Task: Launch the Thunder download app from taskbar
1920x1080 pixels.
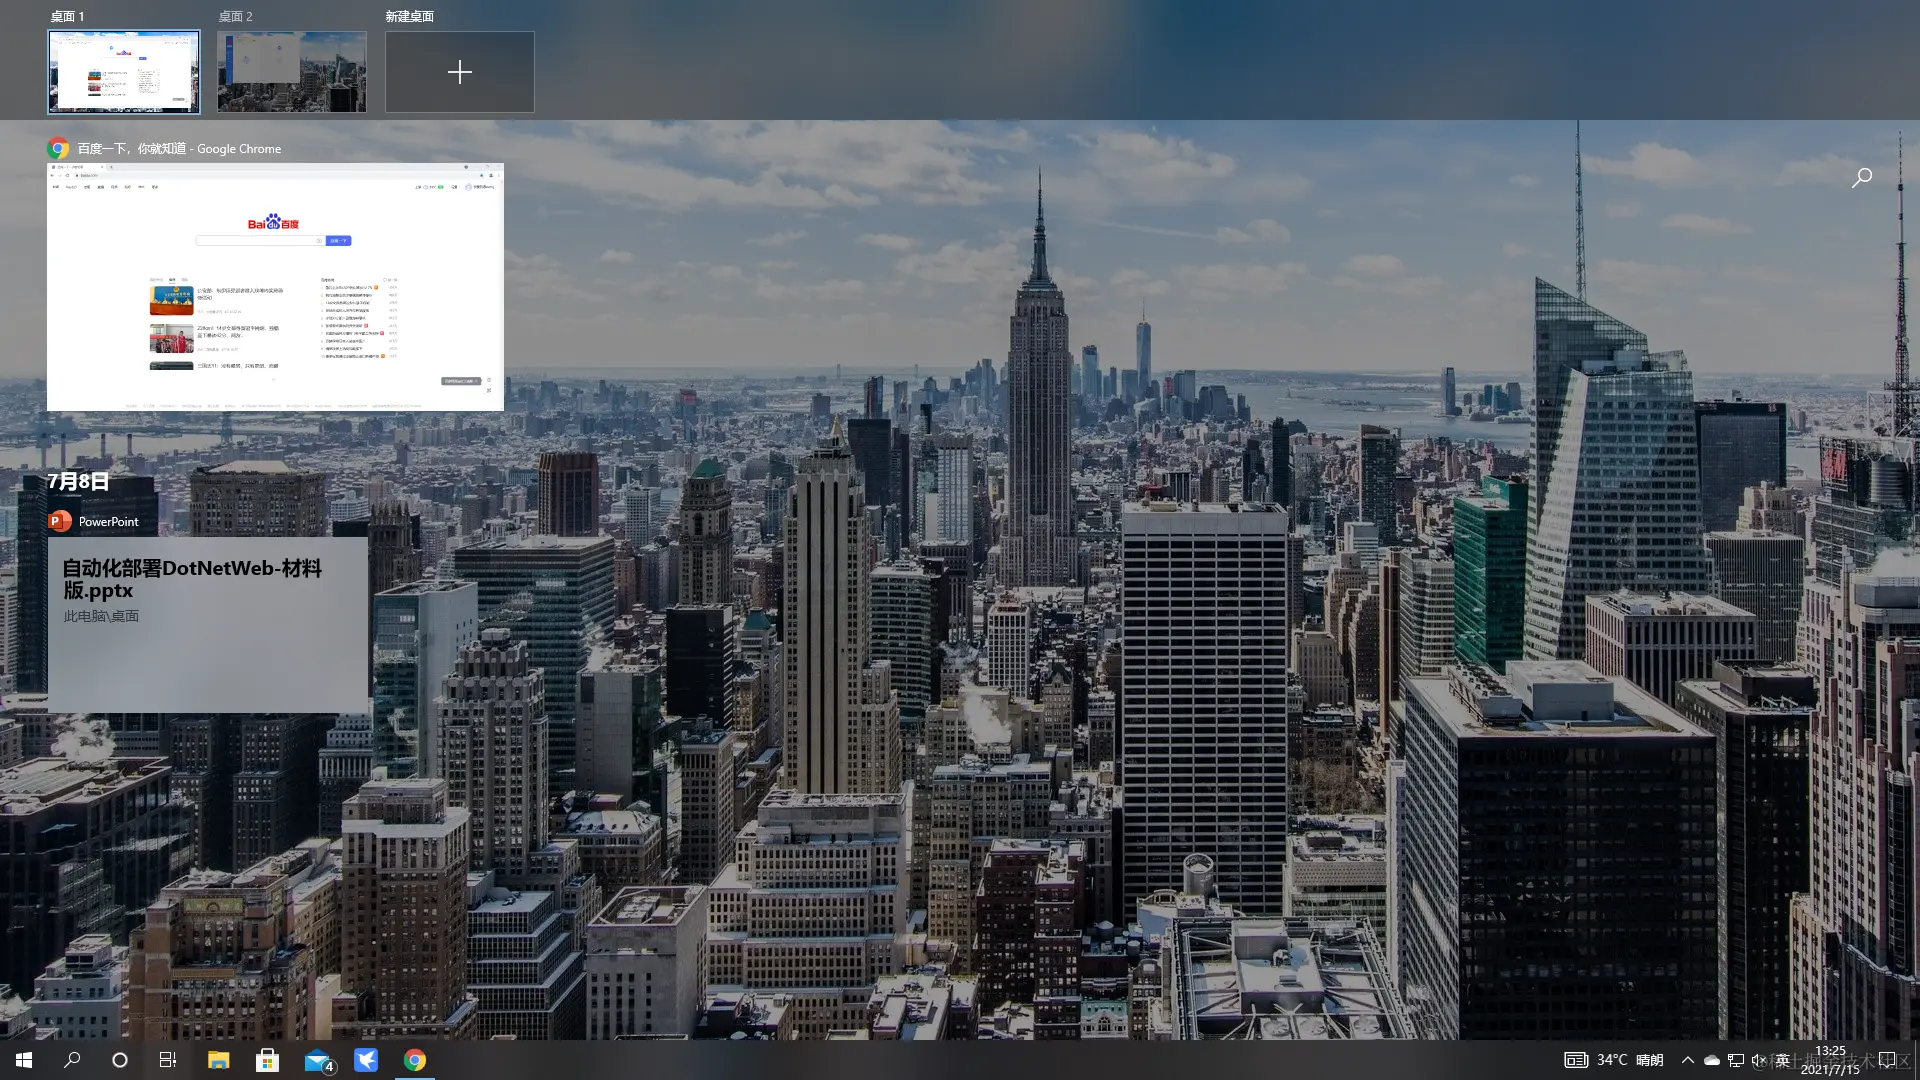Action: [x=367, y=1059]
